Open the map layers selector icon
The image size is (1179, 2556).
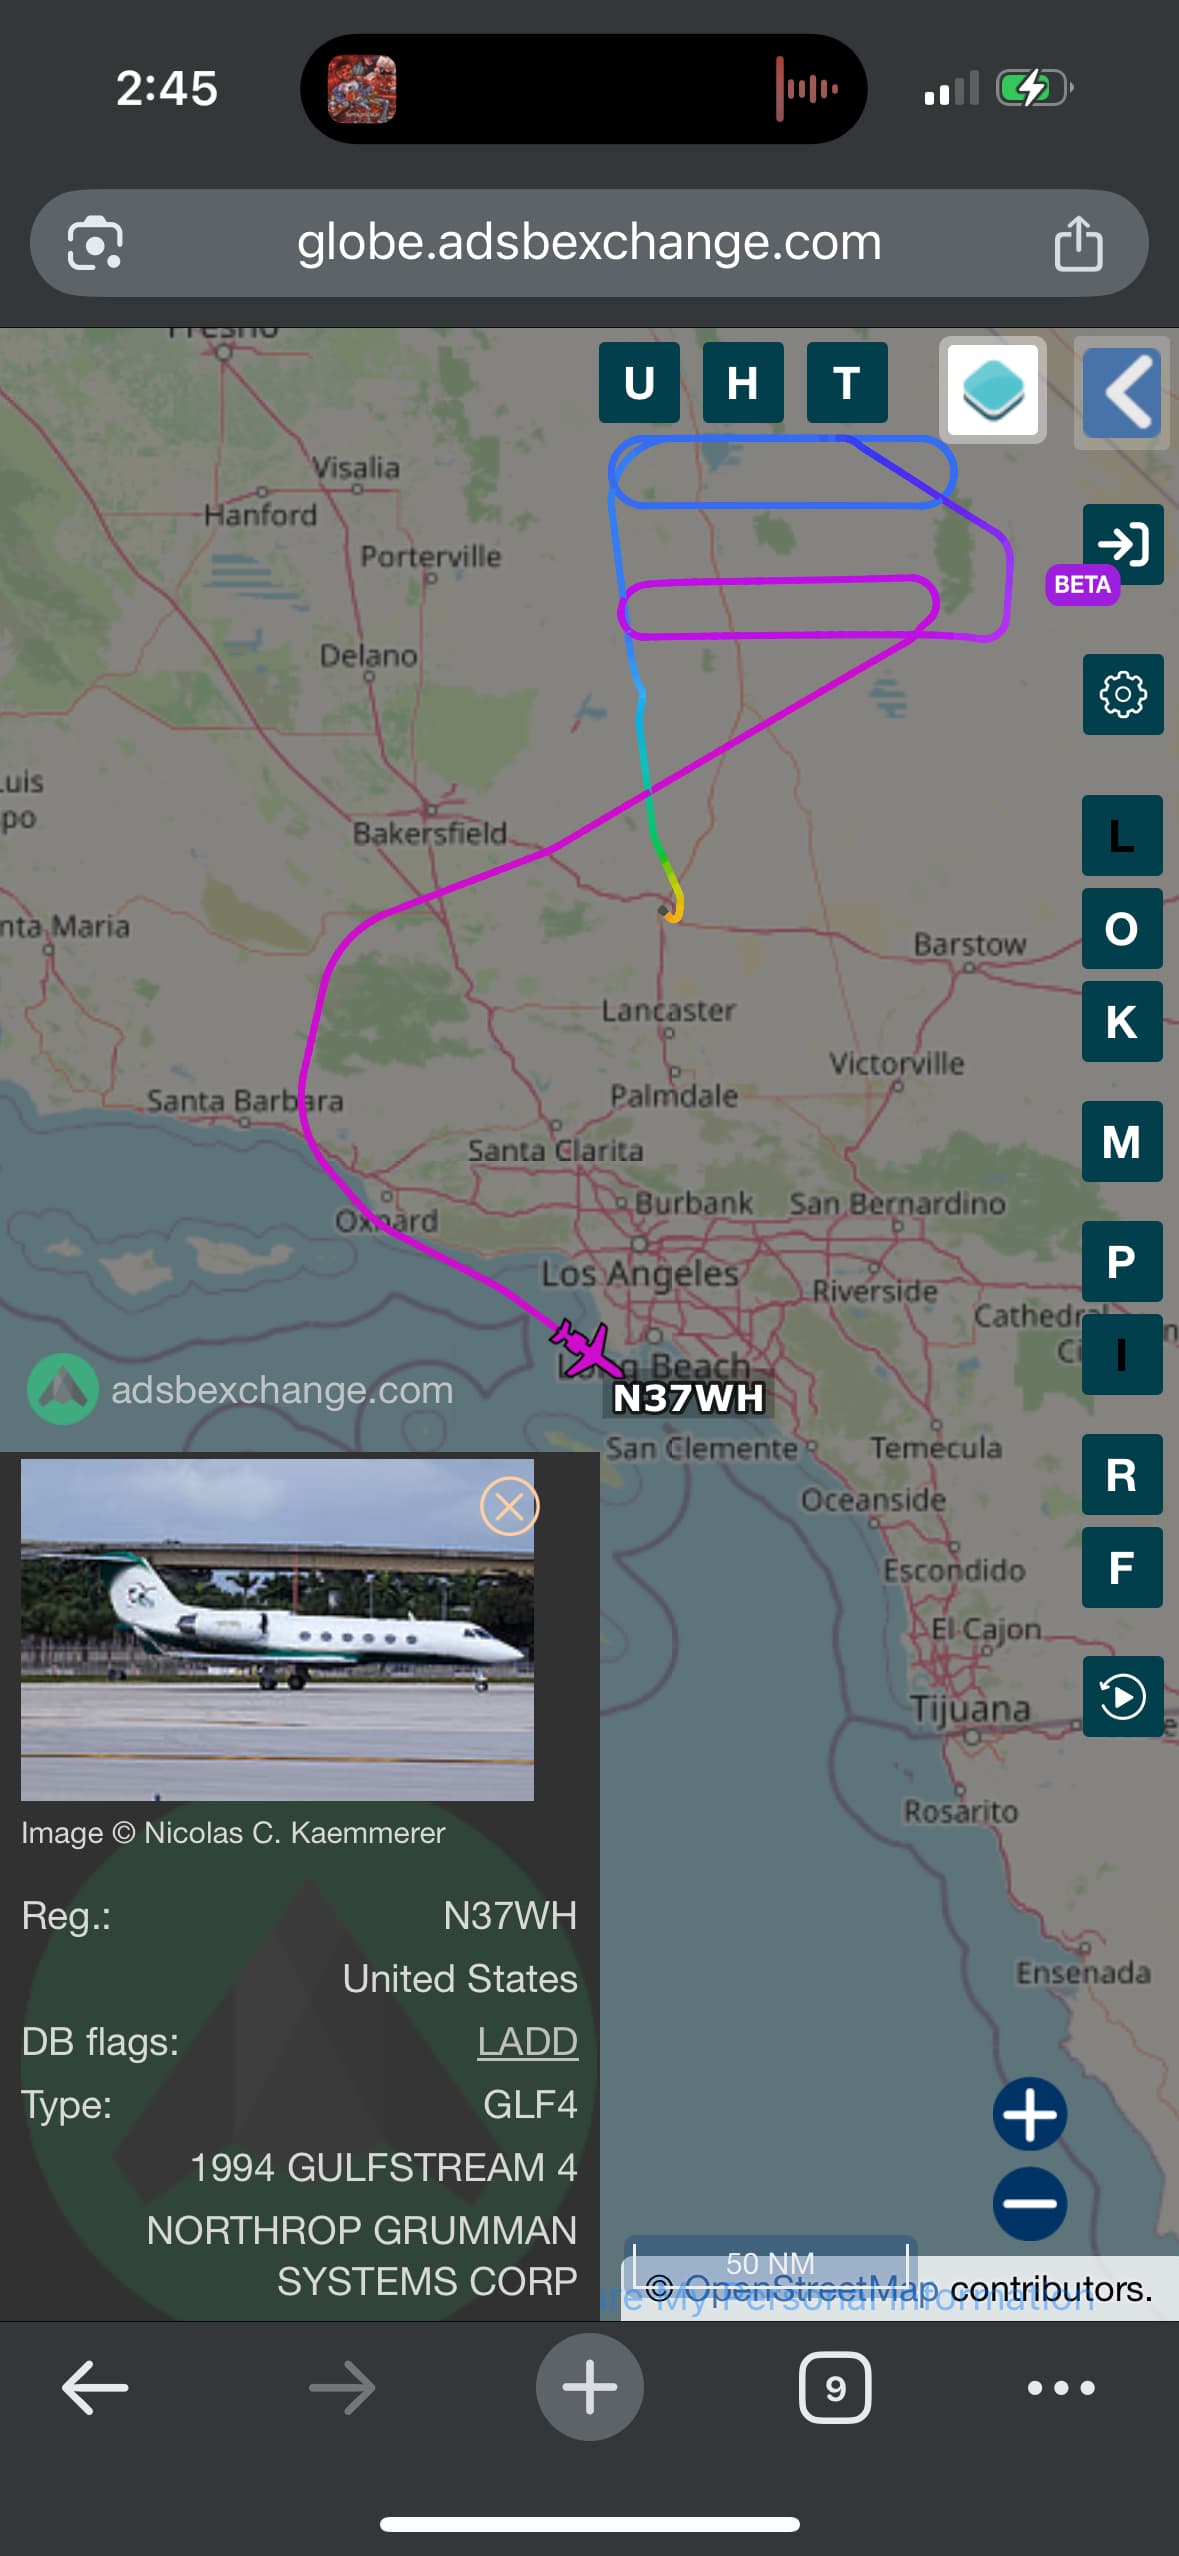pos(992,390)
